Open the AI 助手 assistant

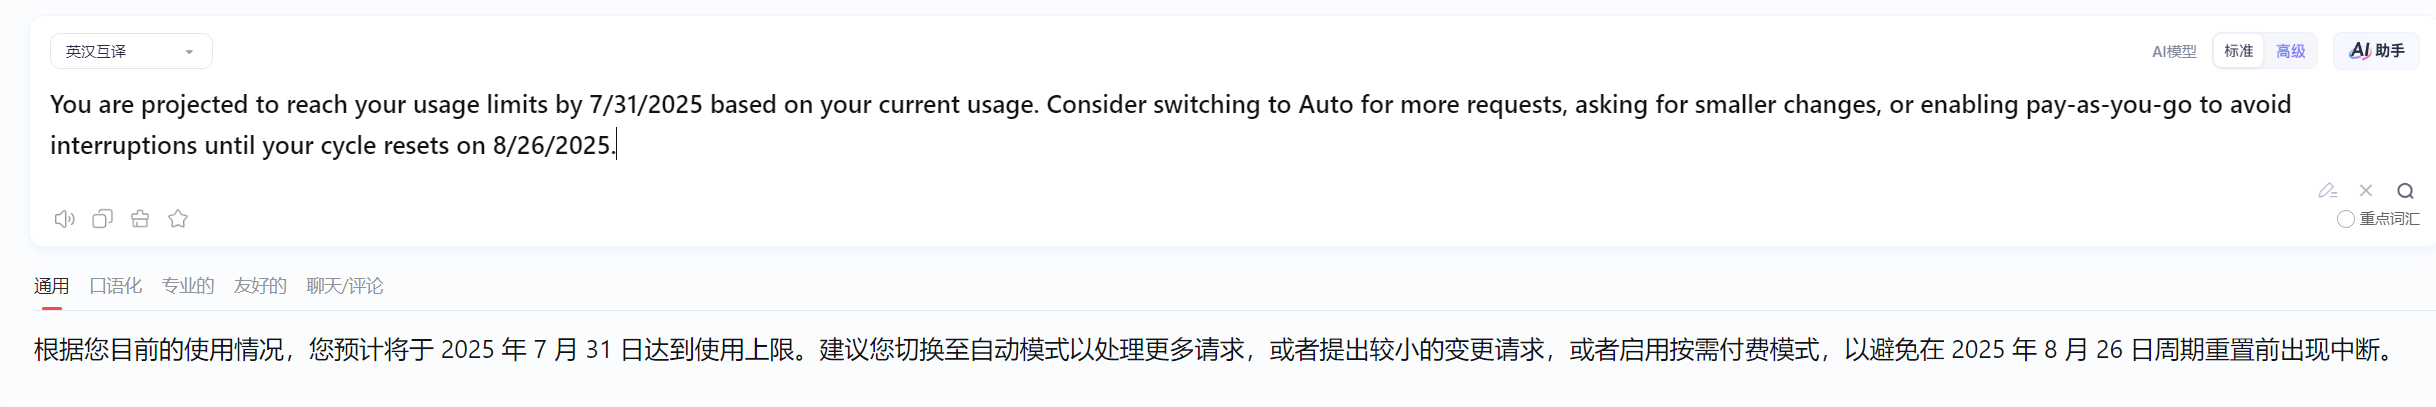2377,50
